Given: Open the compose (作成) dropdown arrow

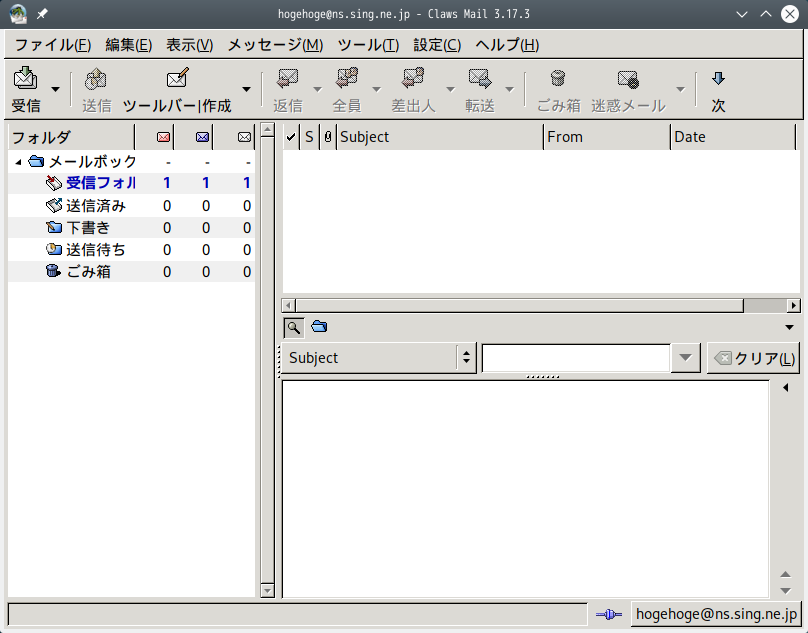Looking at the screenshot, I should click(x=247, y=89).
